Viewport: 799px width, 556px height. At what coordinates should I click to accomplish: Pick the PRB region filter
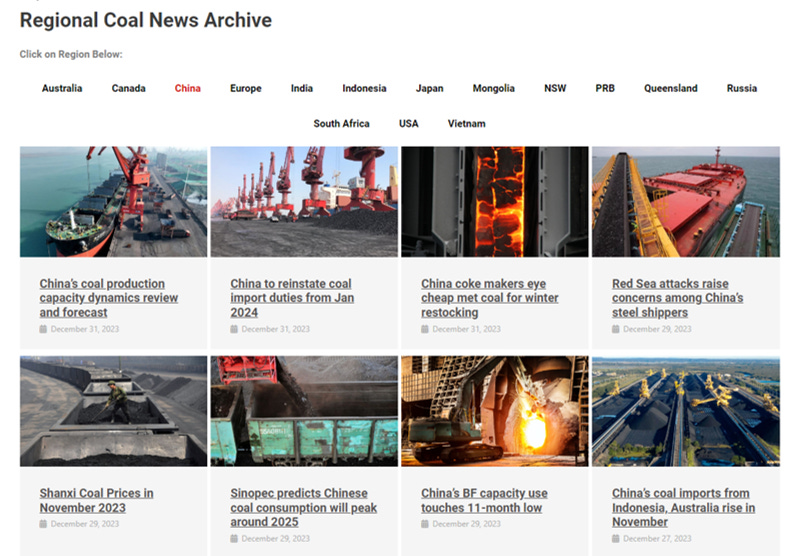605,88
